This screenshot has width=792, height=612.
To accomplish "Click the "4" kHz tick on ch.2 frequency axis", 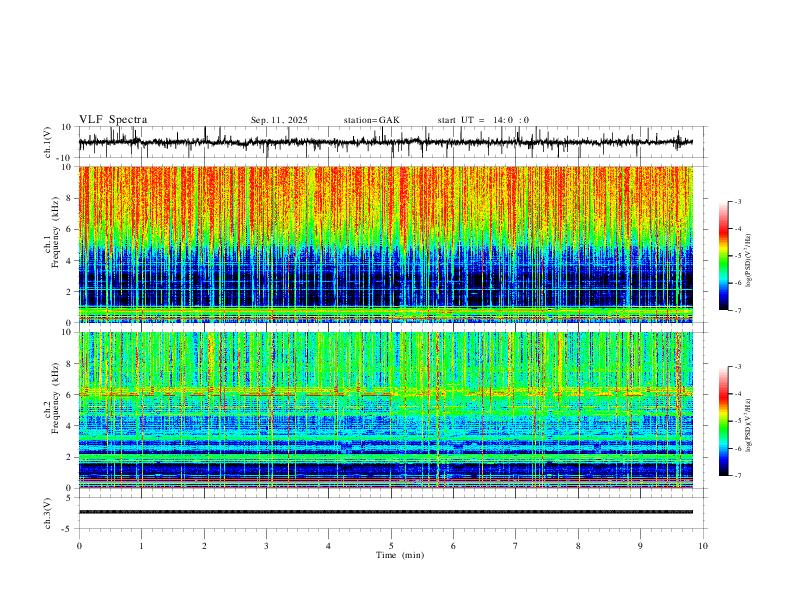I will (69, 426).
